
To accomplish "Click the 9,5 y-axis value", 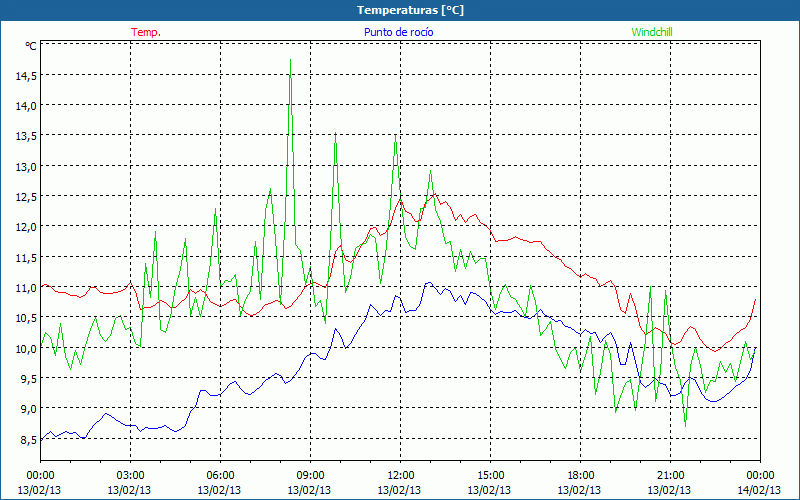I will (29, 378).
